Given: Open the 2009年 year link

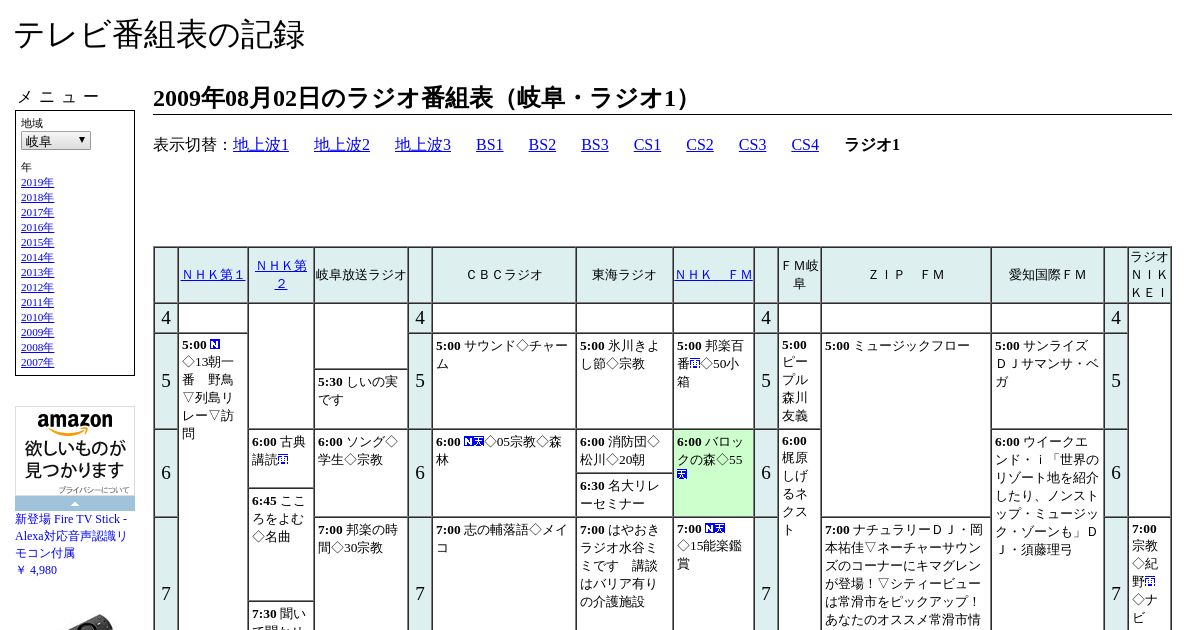Looking at the screenshot, I should (x=37, y=332).
